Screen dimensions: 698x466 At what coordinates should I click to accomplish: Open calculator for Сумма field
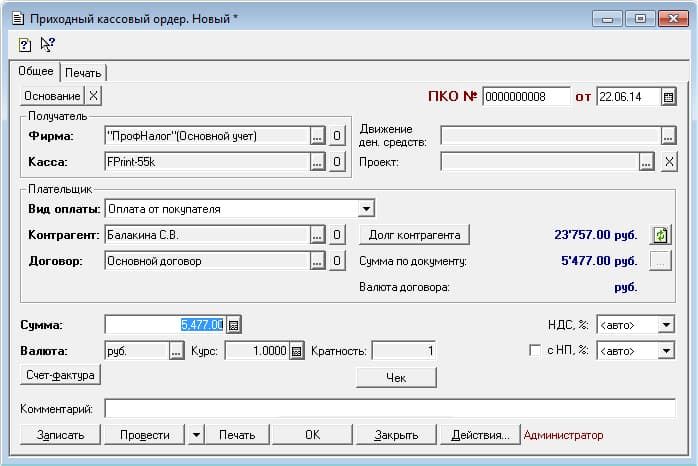tap(234, 325)
